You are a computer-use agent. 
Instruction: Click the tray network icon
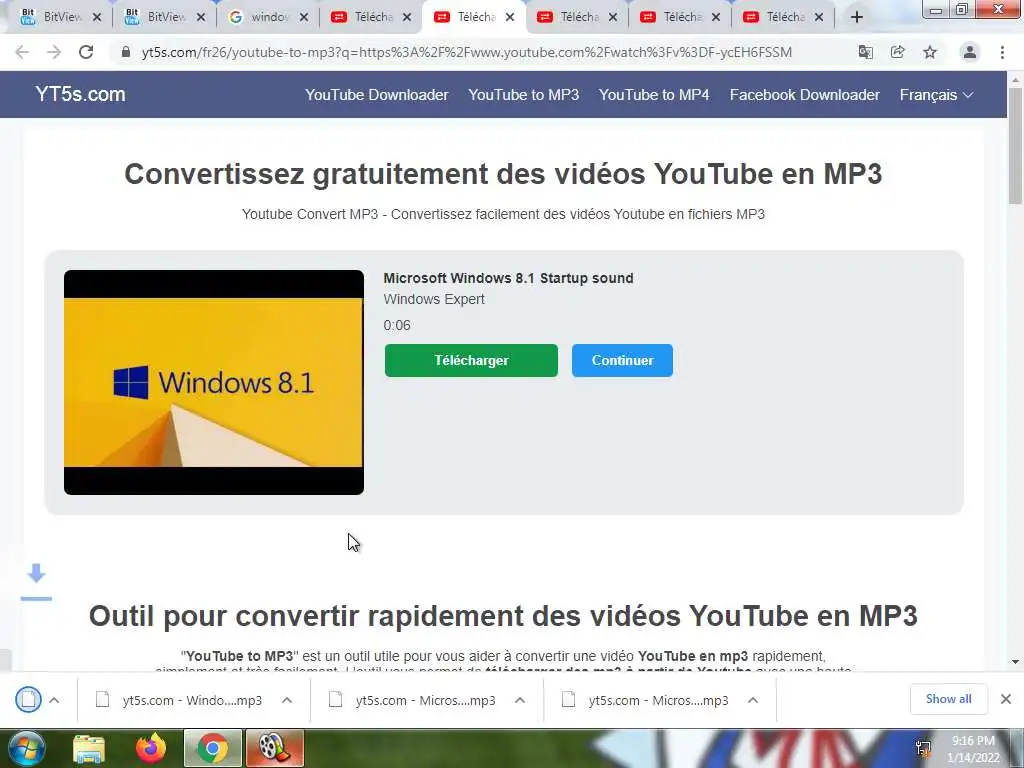[x=923, y=748]
